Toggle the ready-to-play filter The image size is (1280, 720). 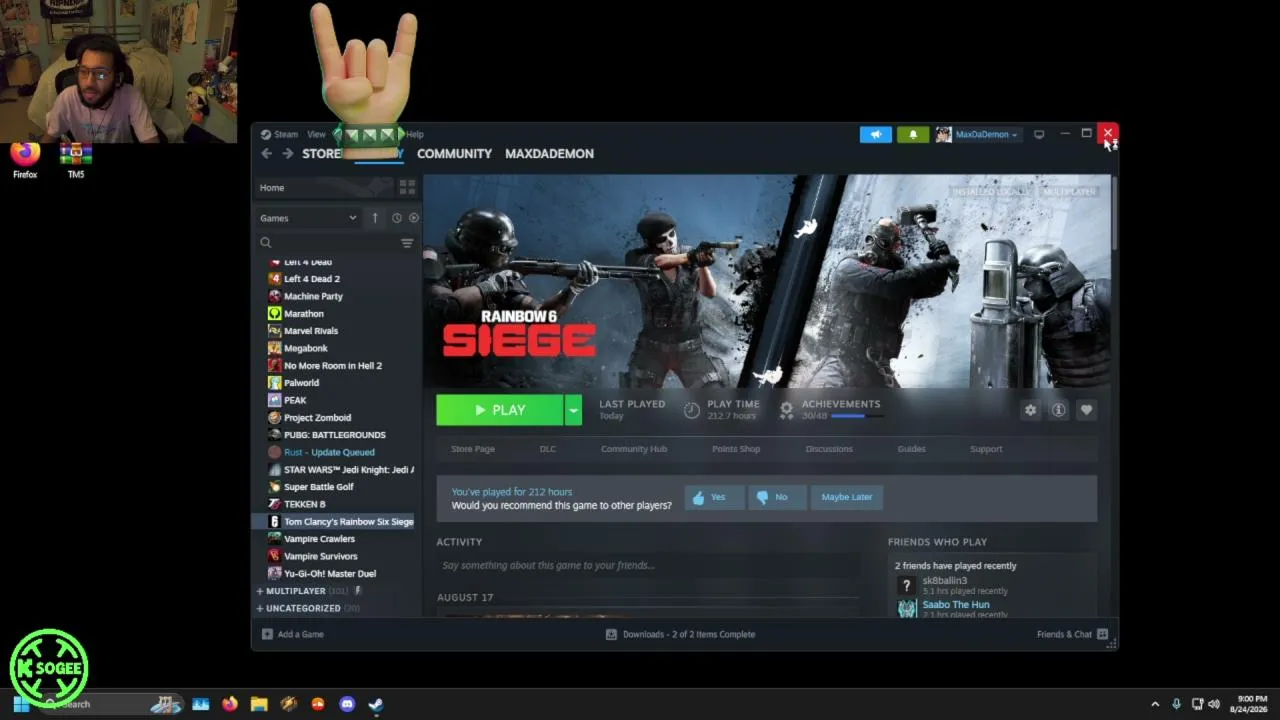coord(414,218)
